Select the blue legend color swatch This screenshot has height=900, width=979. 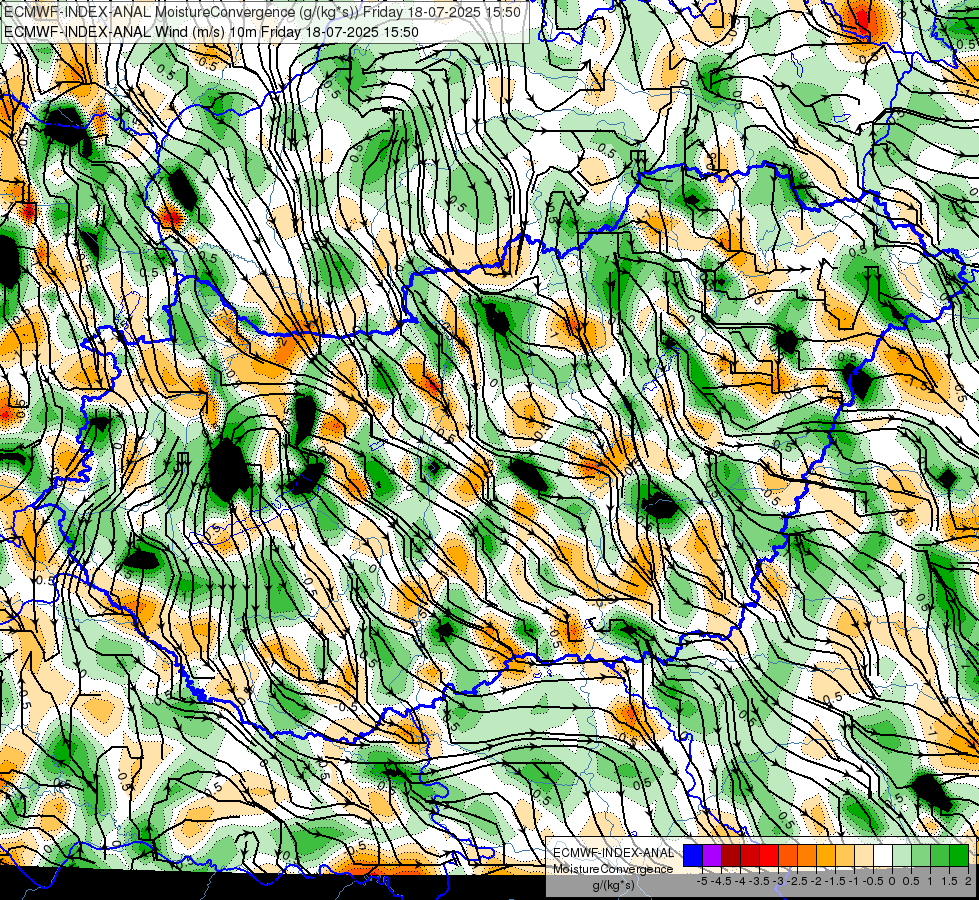(x=693, y=855)
